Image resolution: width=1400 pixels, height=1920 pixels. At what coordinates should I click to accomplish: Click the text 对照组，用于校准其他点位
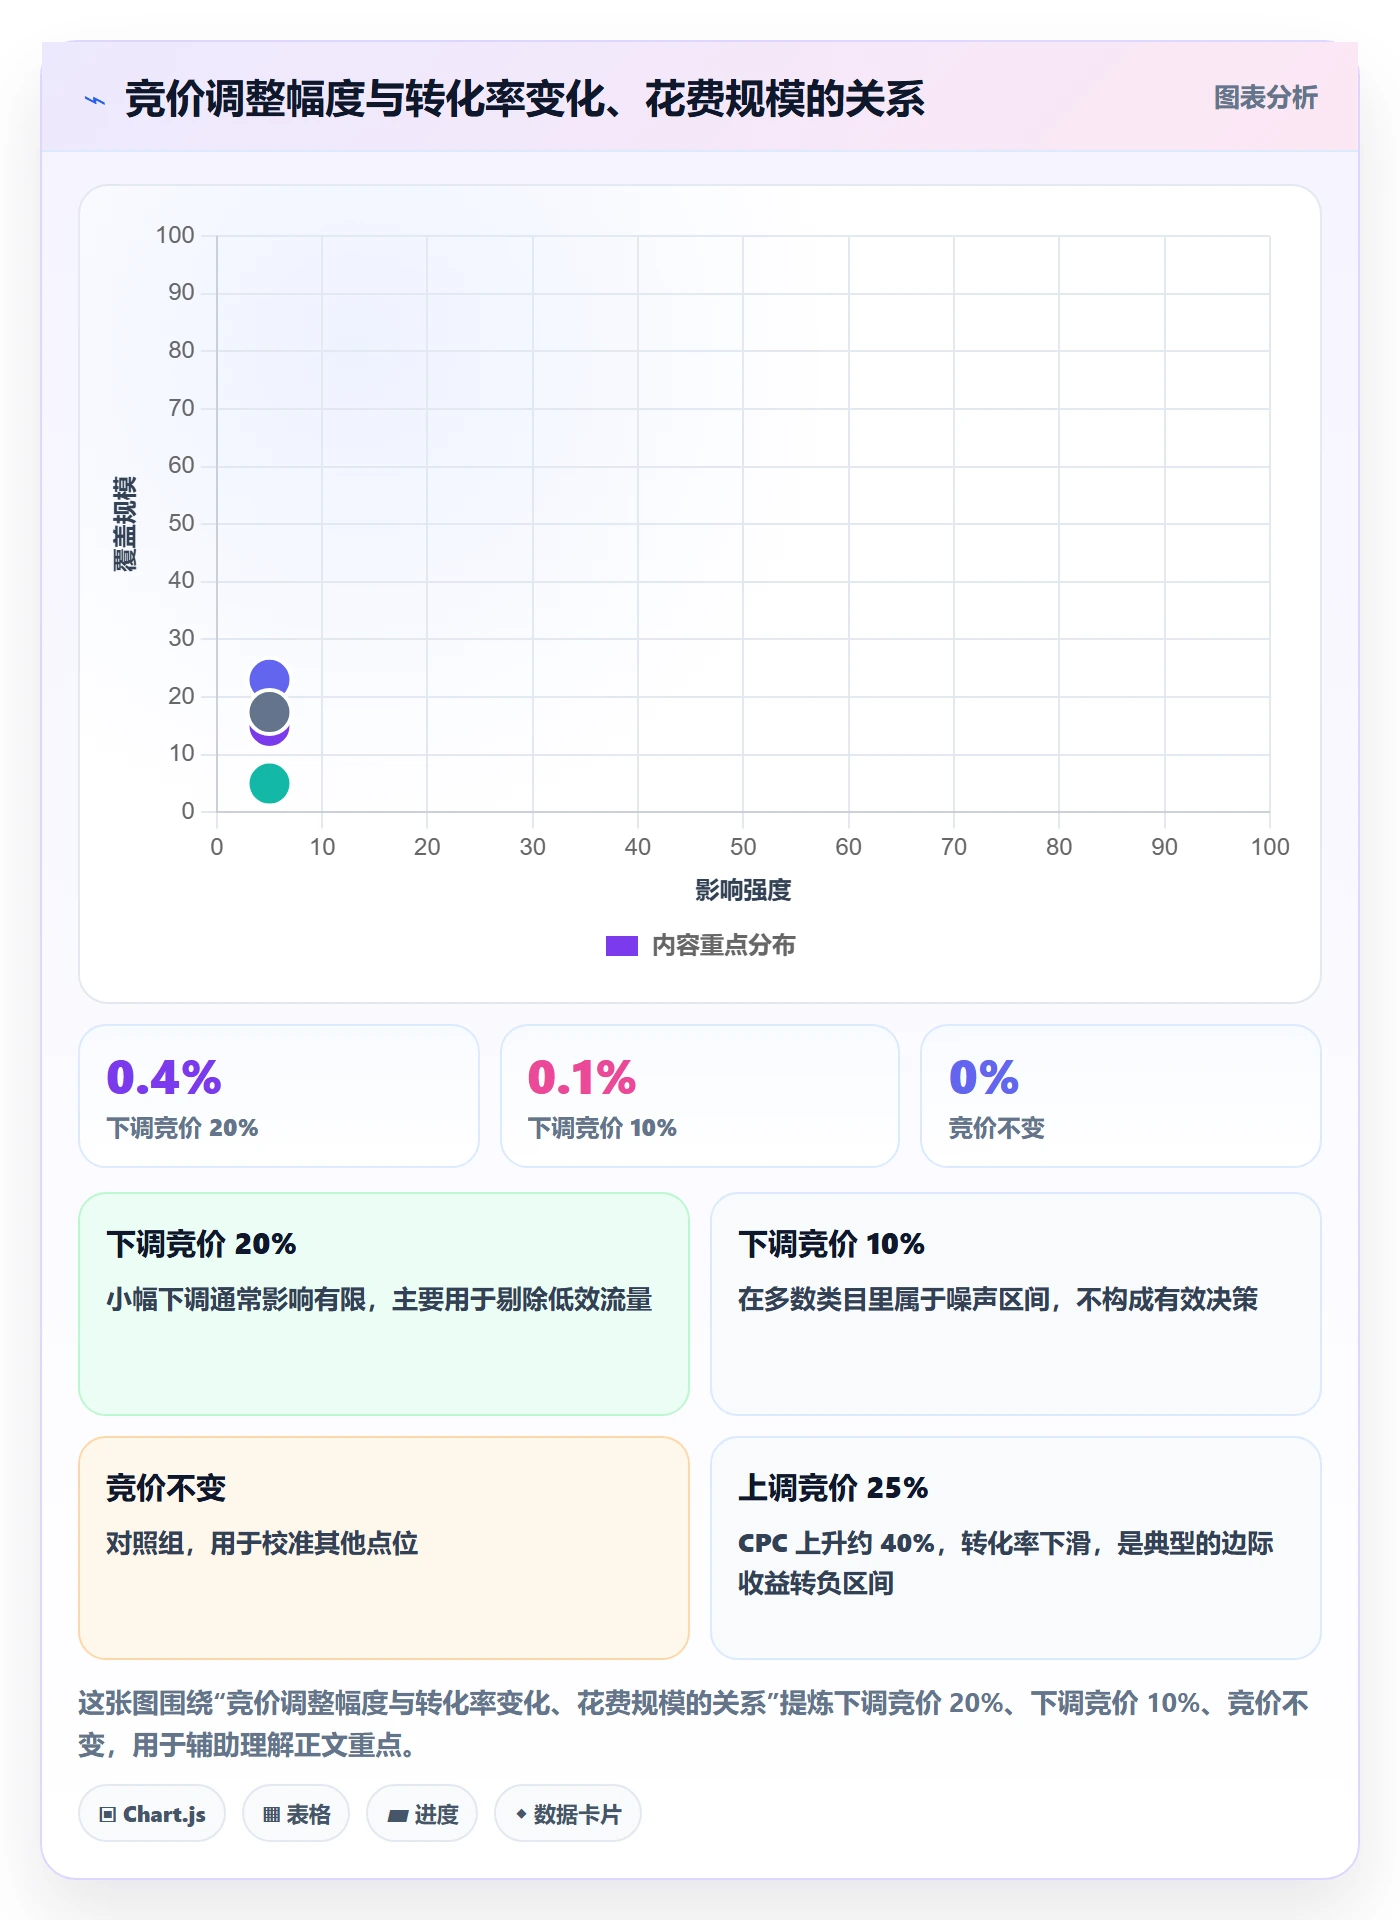click(262, 1543)
